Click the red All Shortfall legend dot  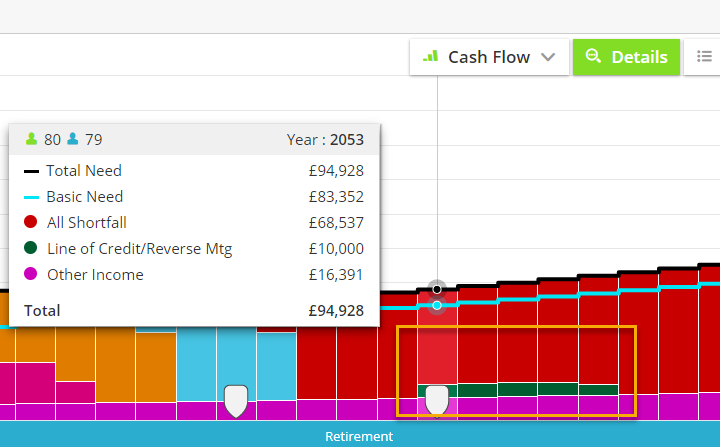click(31, 222)
